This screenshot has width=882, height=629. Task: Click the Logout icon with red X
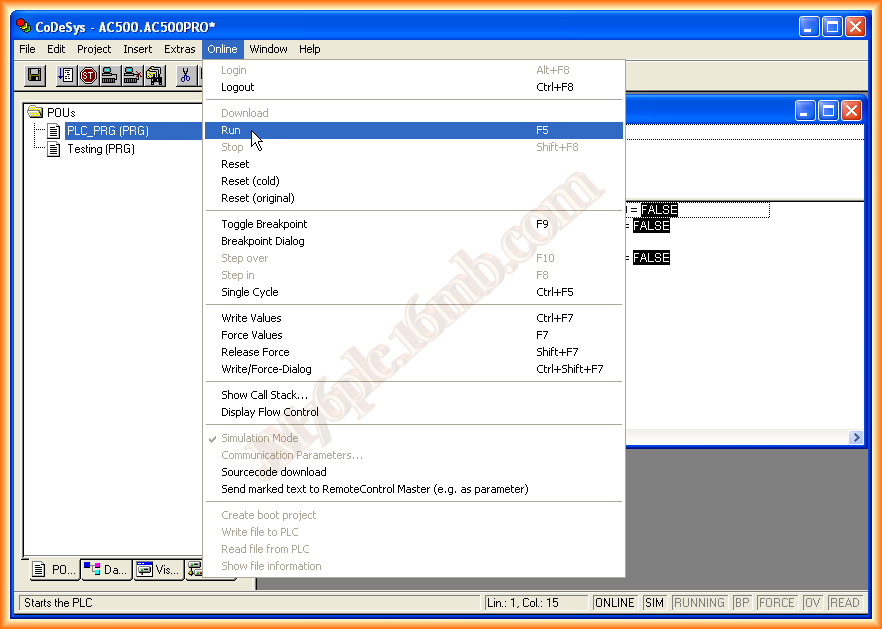[132, 75]
